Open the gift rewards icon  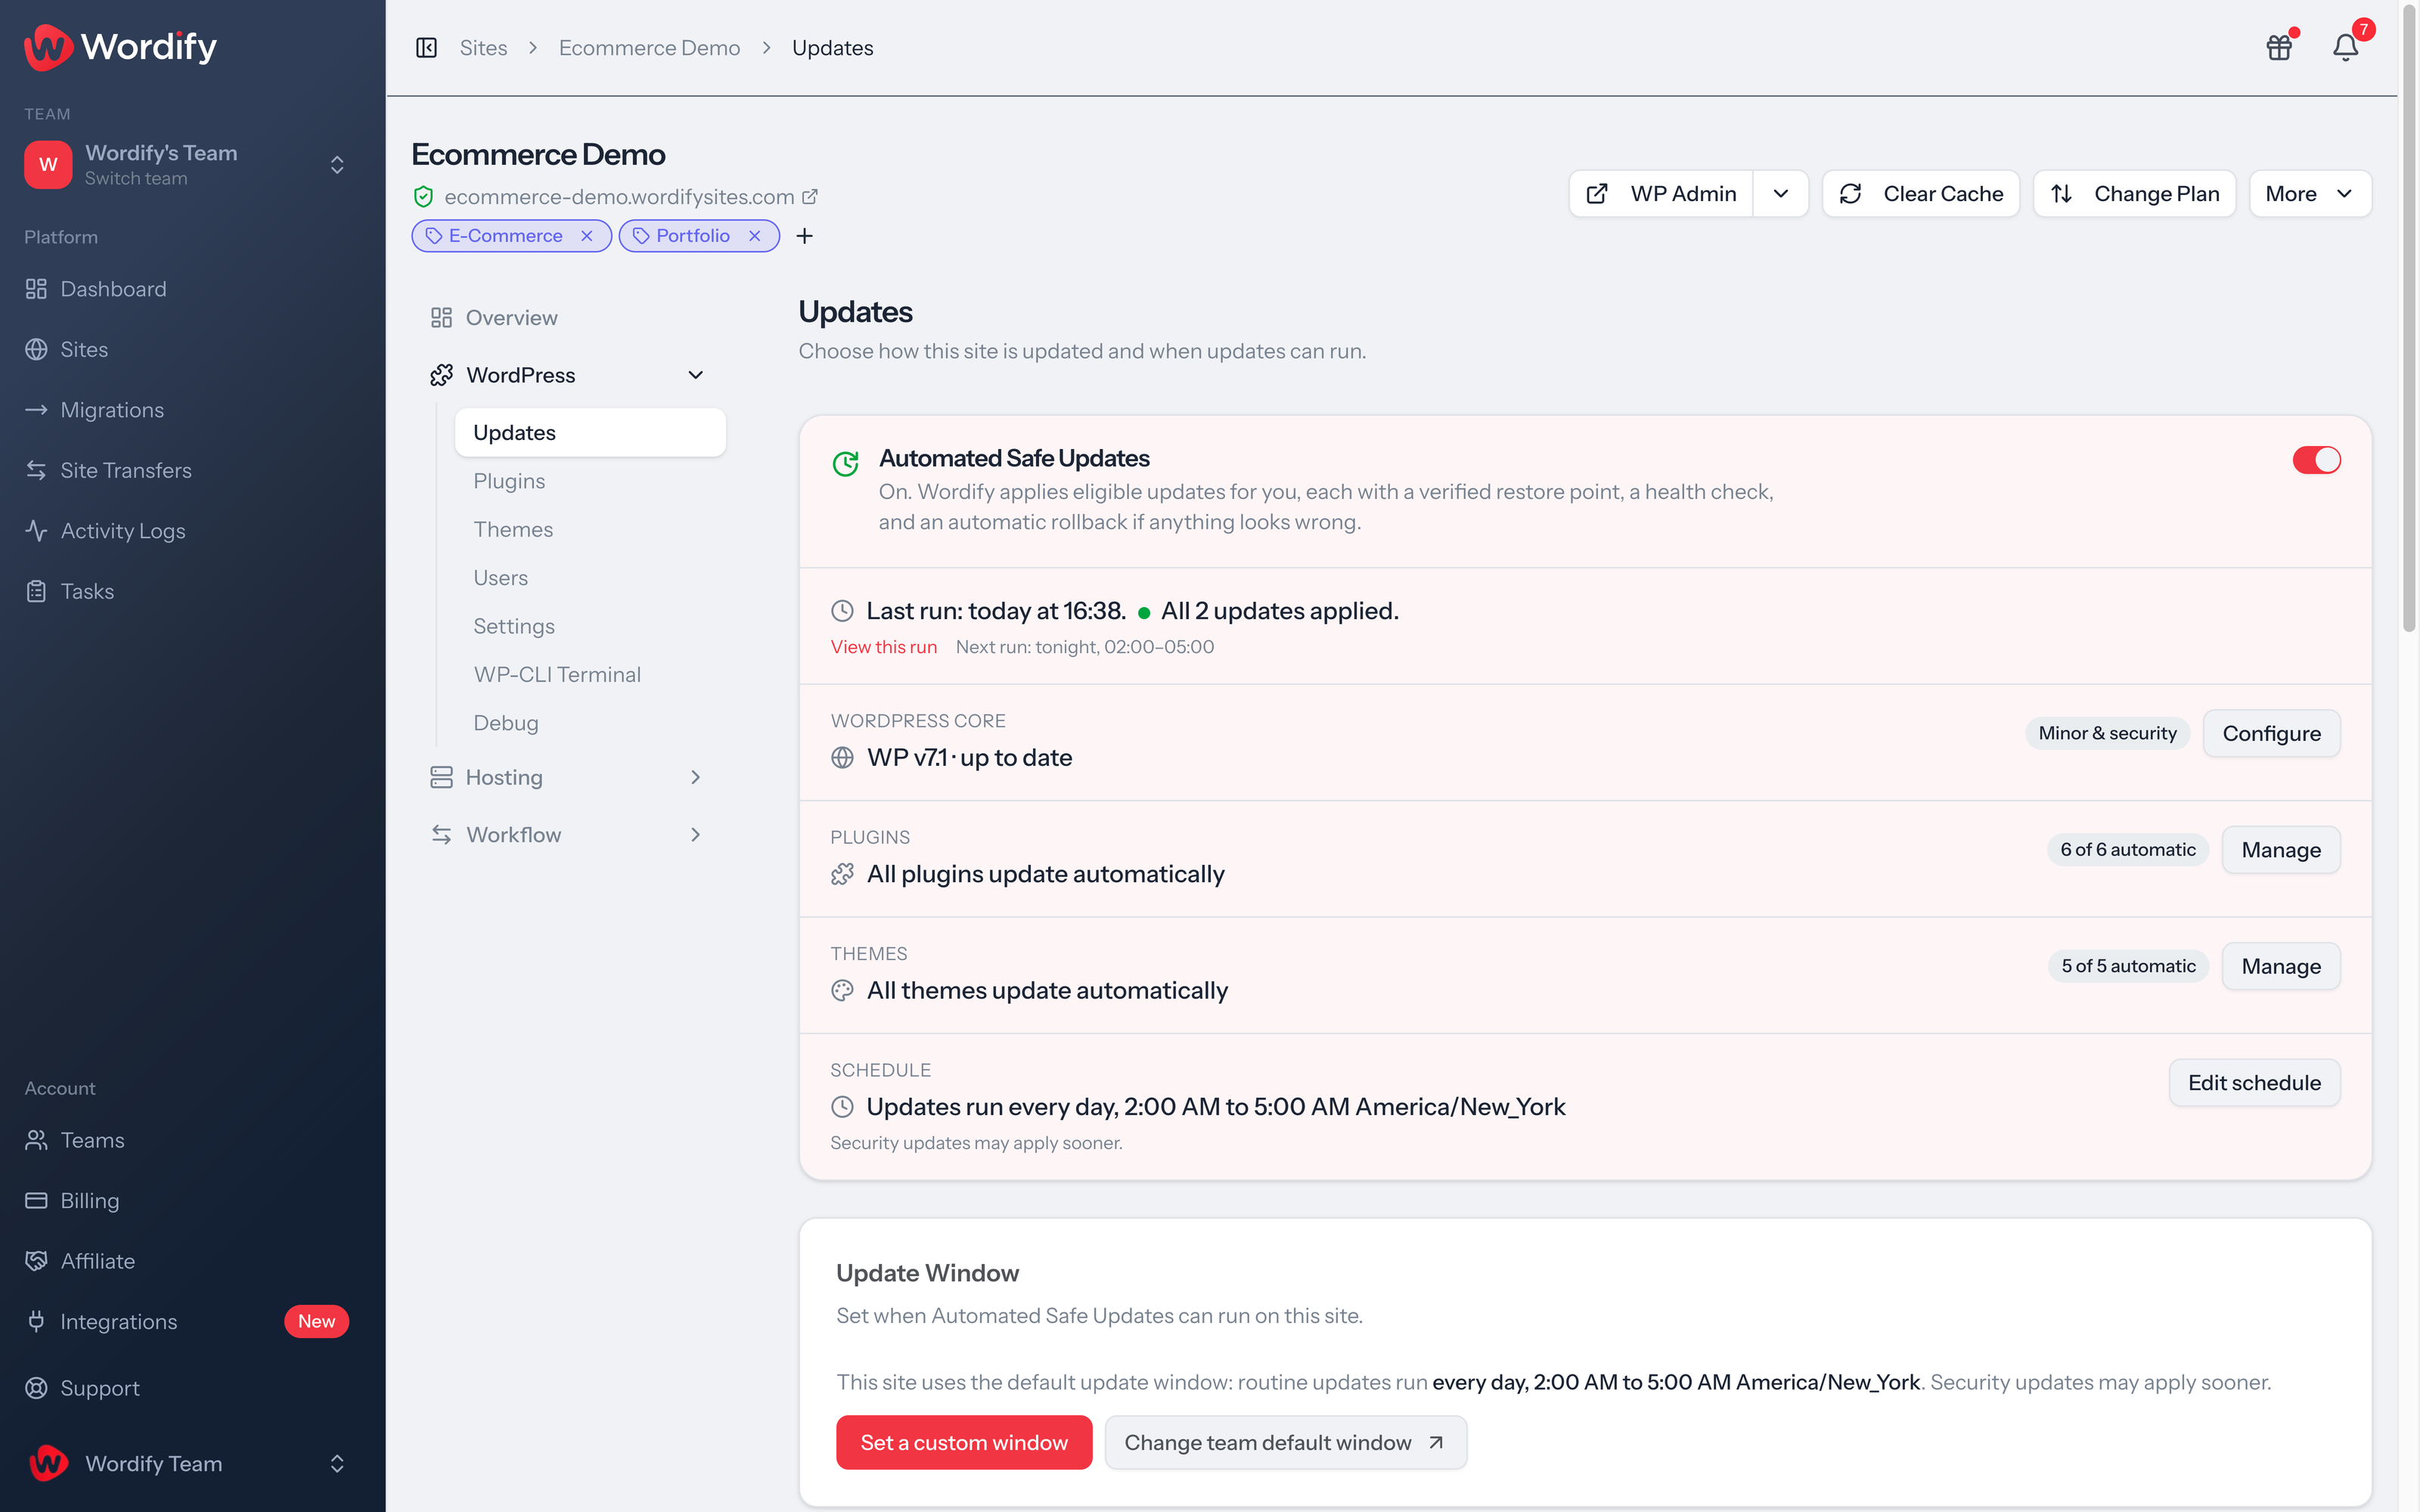[x=2279, y=47]
